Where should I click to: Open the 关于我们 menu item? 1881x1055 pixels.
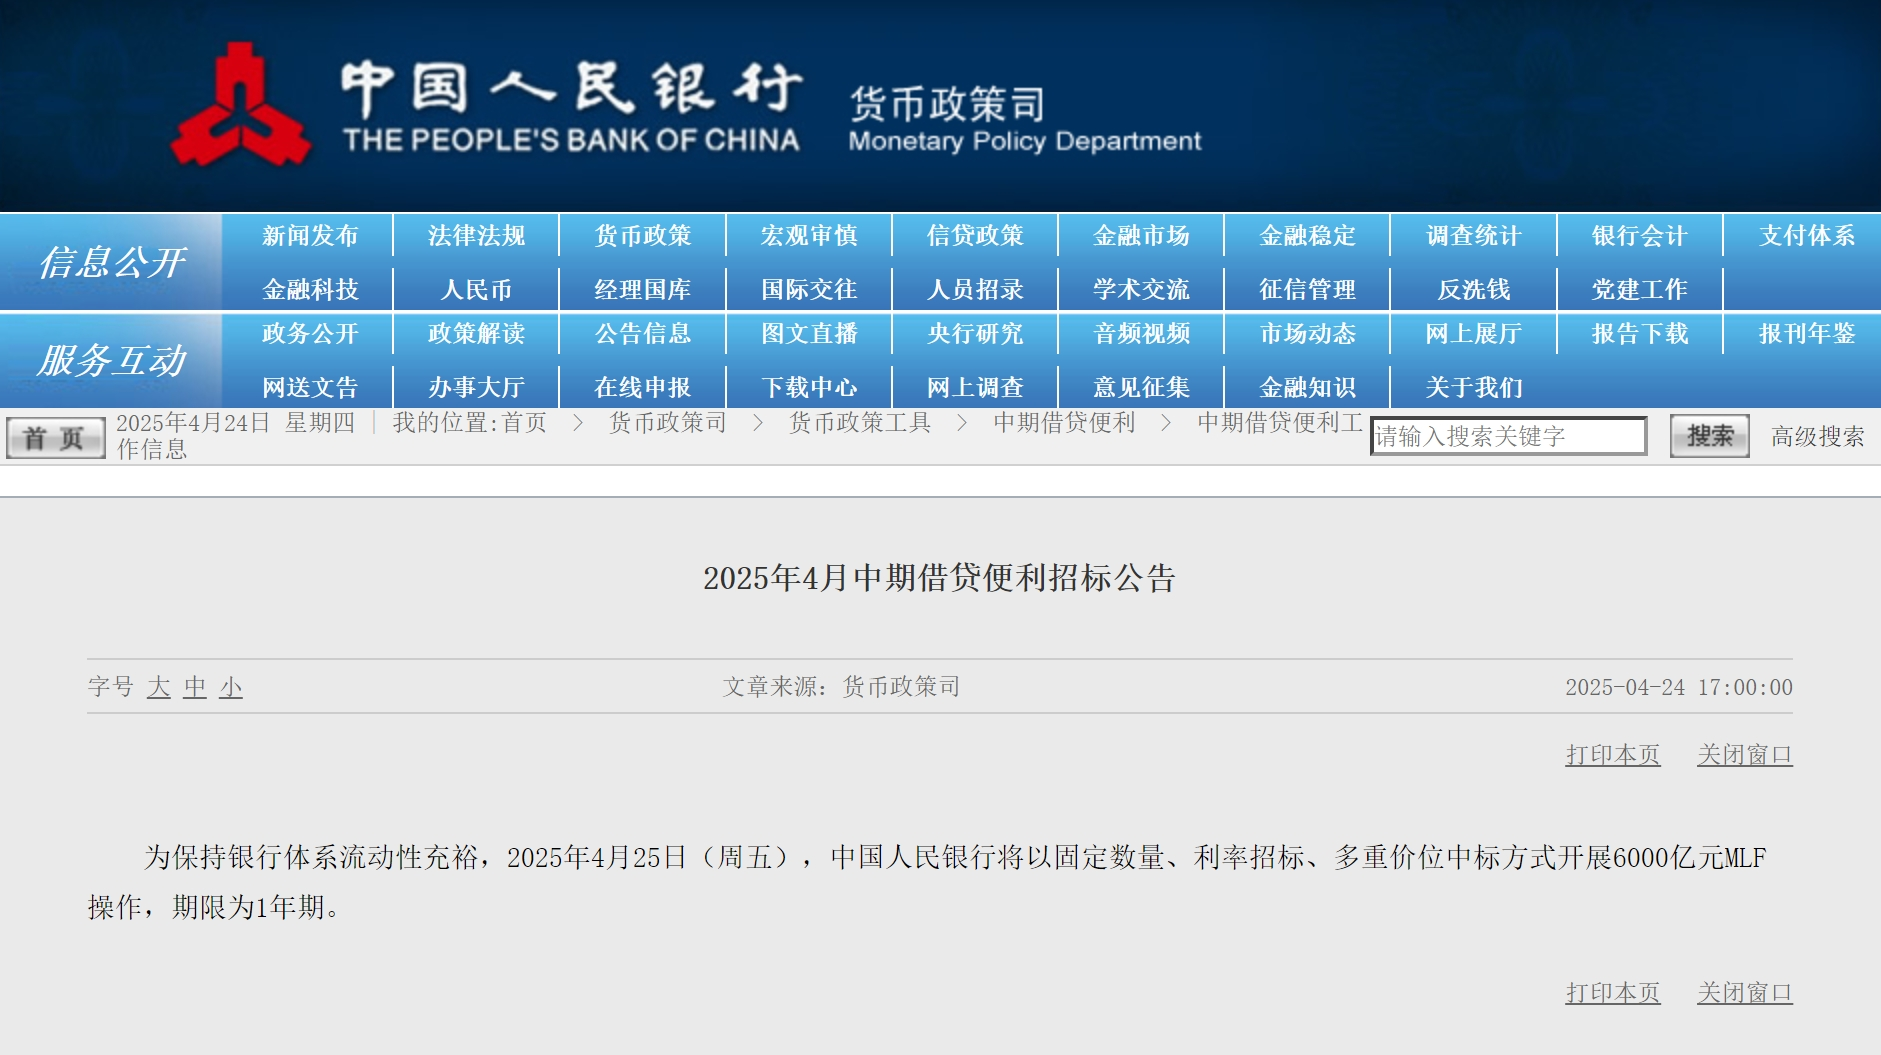(1473, 387)
